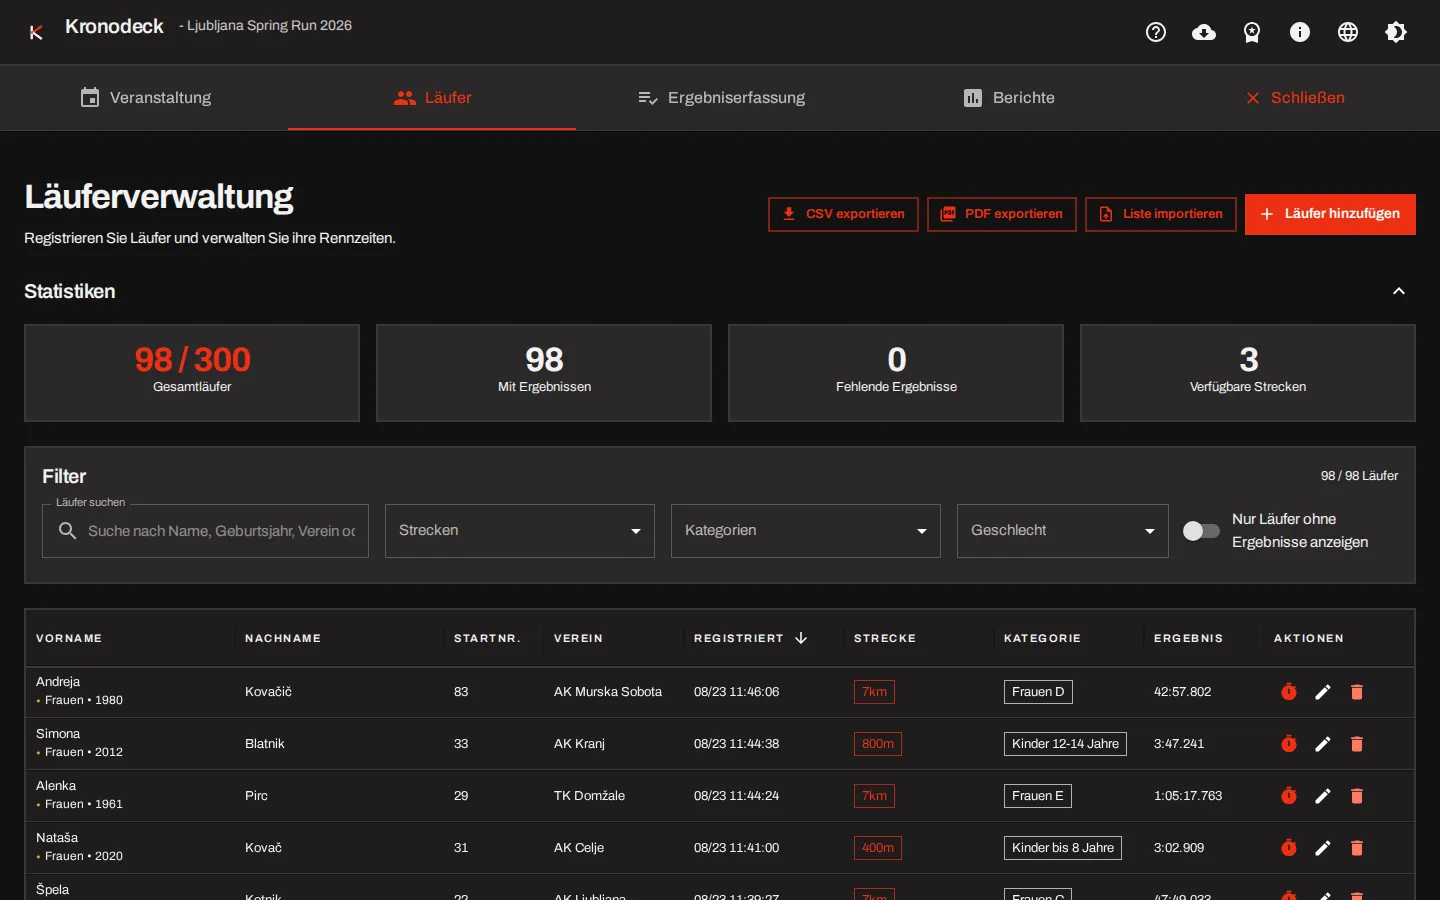
Task: Edit Nataša Kovač with the pencil icon
Action: (x=1323, y=848)
